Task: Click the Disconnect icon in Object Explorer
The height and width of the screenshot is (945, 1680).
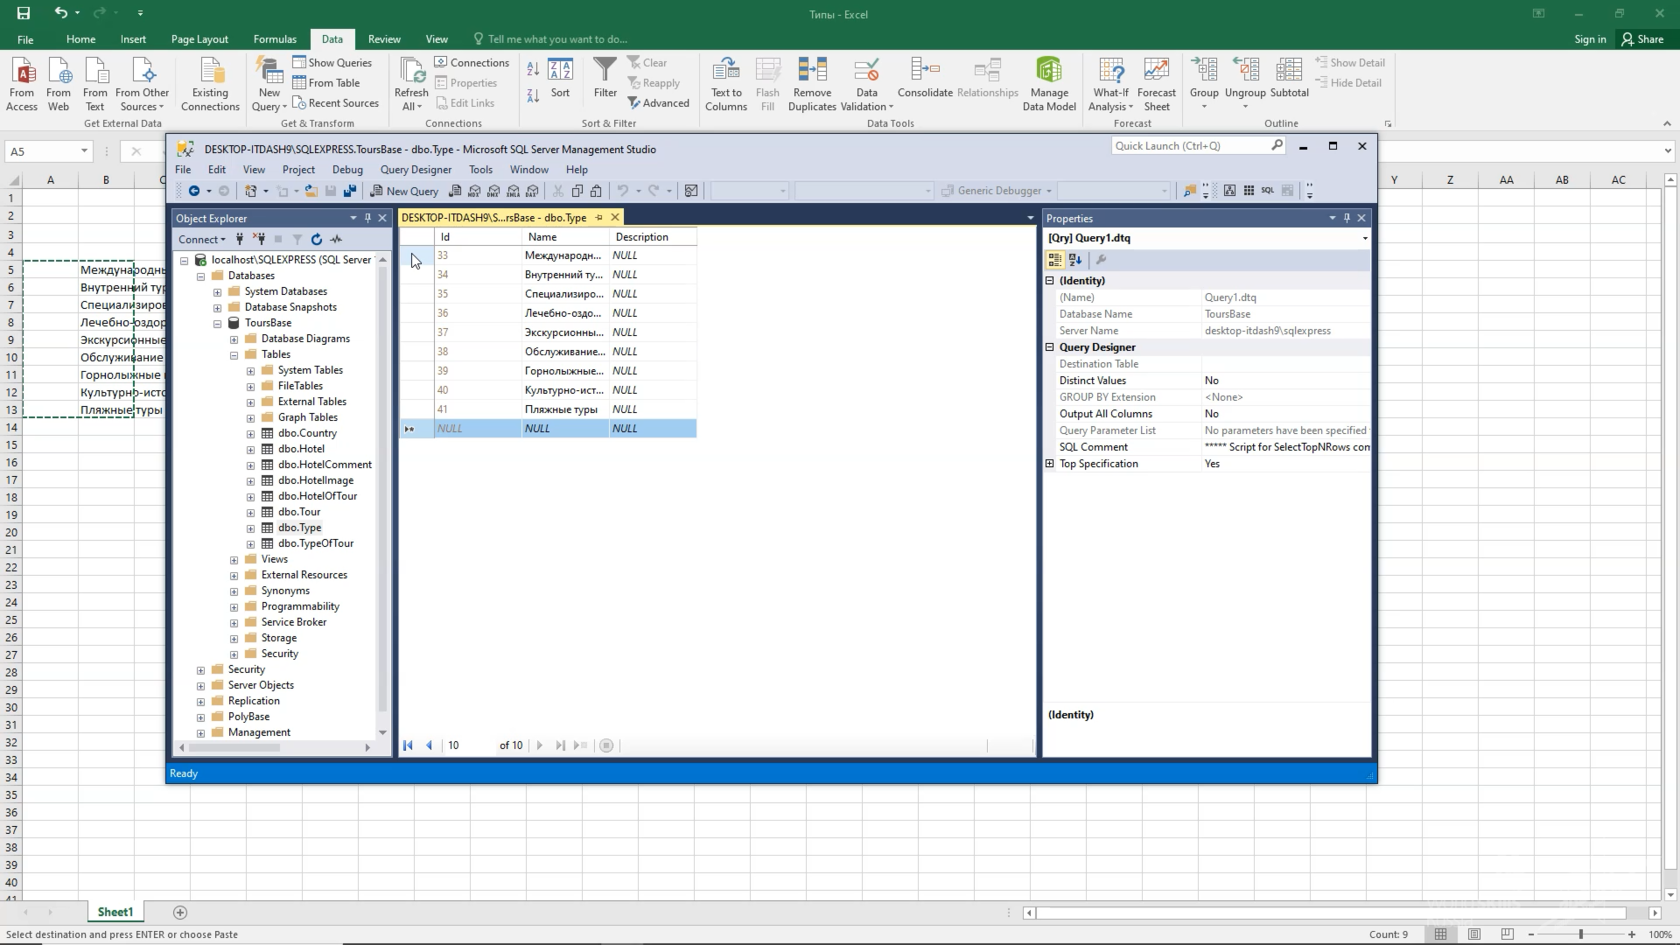Action: coord(259,239)
